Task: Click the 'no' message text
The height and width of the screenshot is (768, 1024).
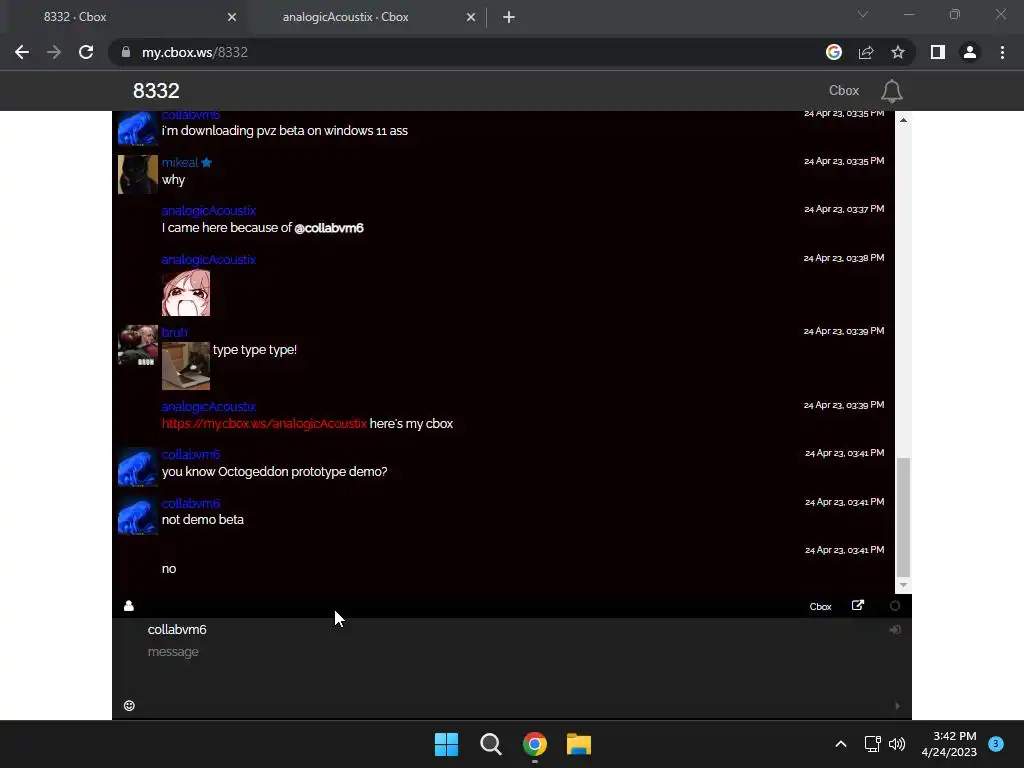Action: pos(169,569)
